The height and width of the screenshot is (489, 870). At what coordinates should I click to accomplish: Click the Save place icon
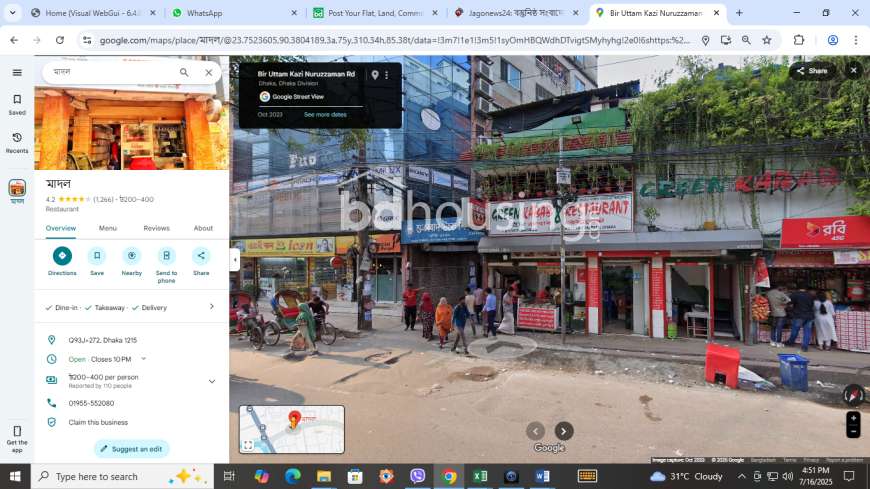(97, 256)
